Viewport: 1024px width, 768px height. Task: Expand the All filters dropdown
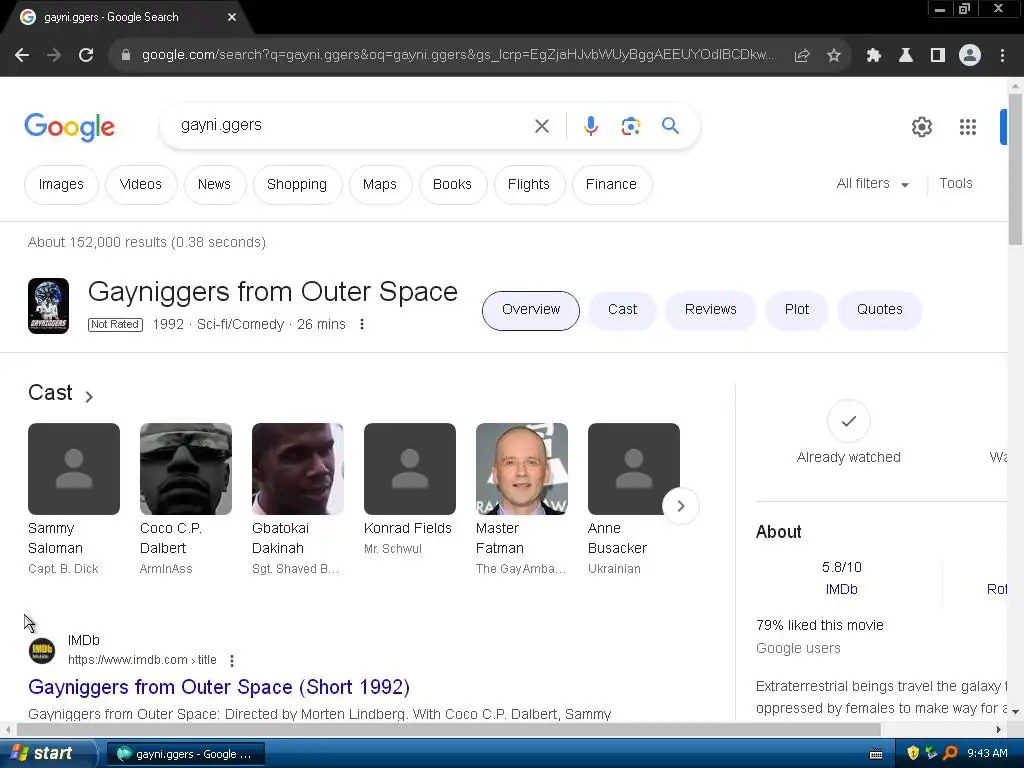pos(873,184)
